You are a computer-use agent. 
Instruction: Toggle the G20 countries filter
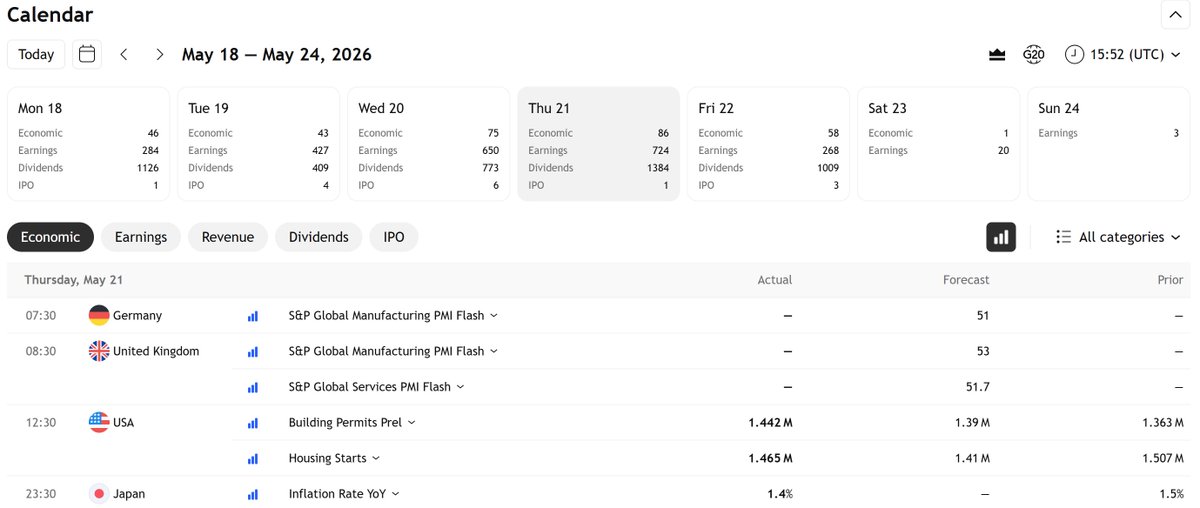point(1034,54)
